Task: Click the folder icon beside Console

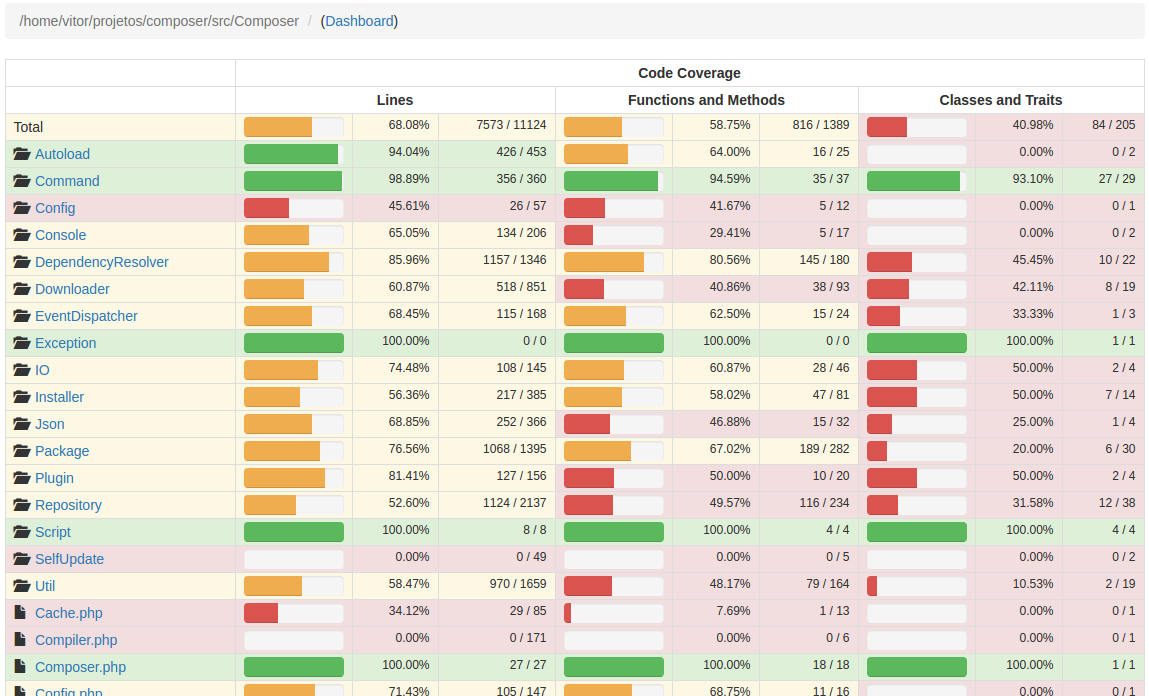Action: [22, 235]
